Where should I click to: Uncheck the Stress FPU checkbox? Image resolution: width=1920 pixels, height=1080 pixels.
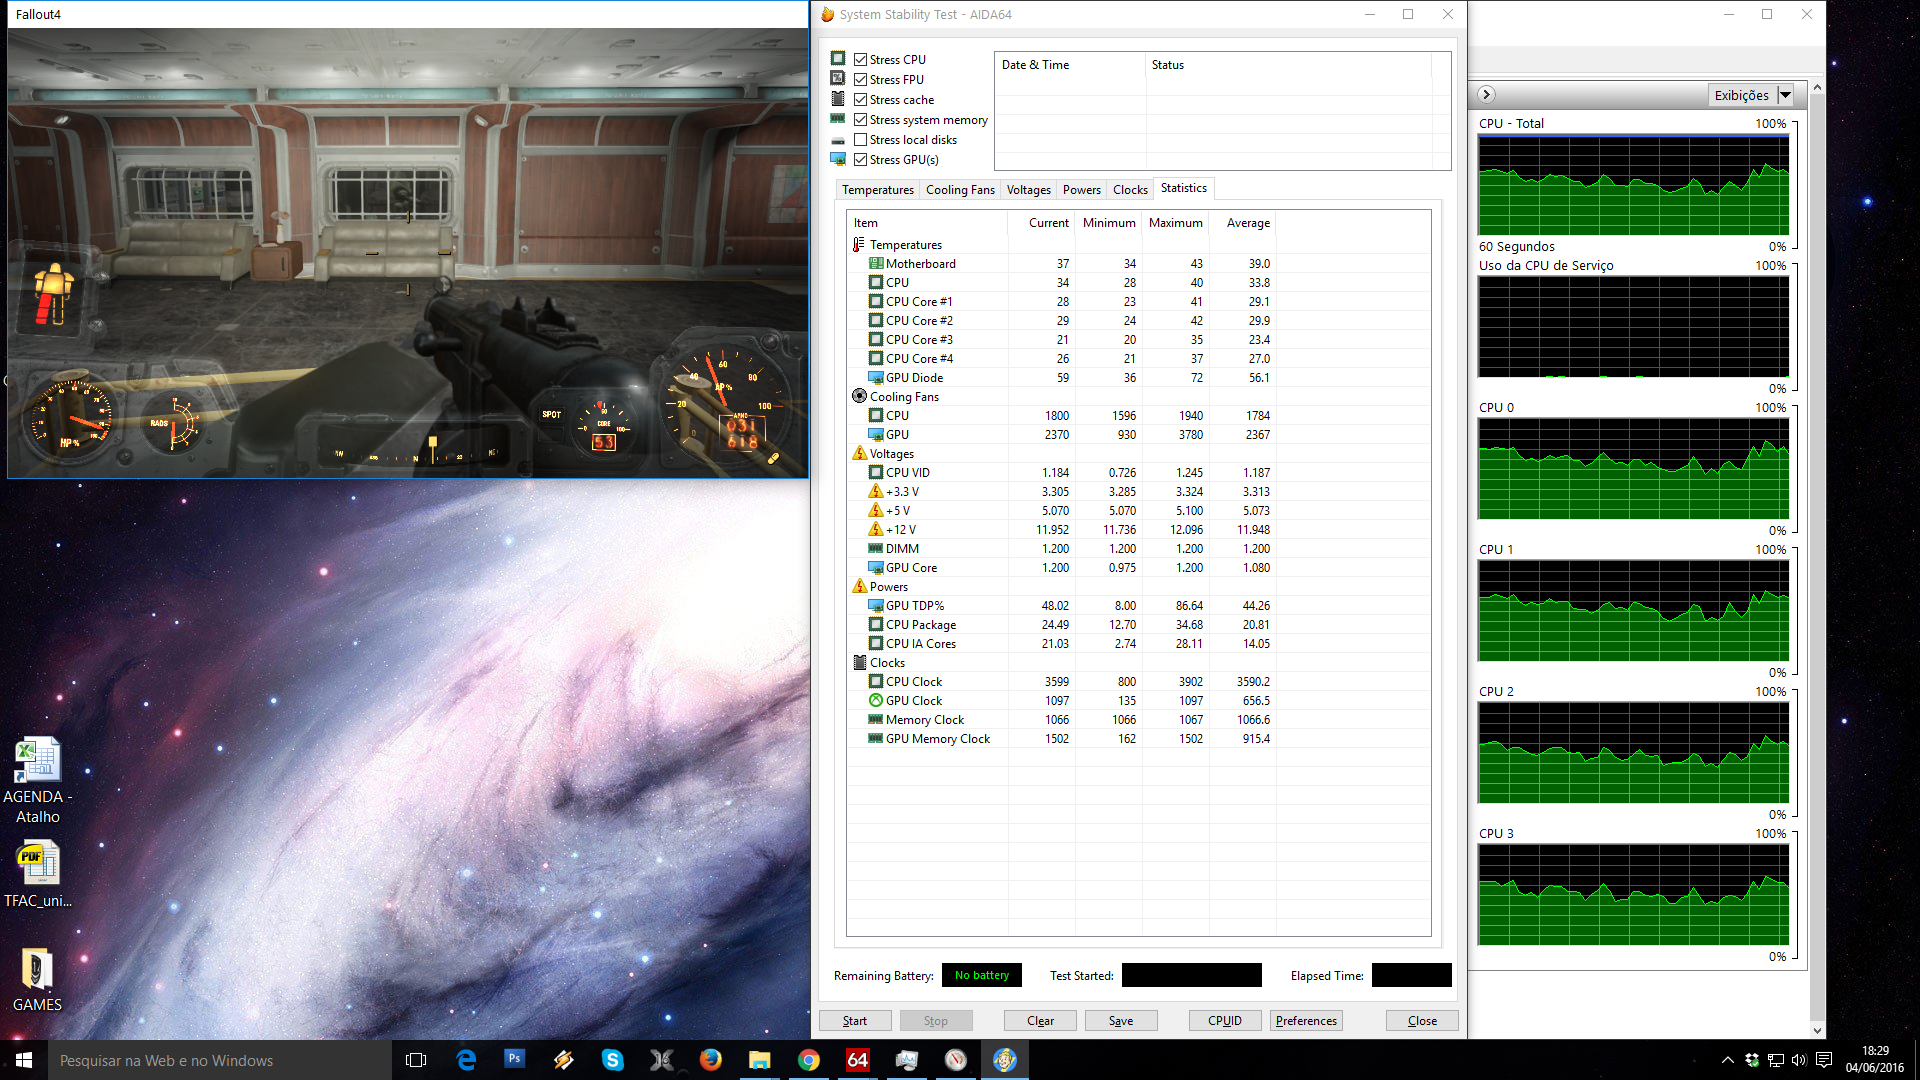[860, 80]
